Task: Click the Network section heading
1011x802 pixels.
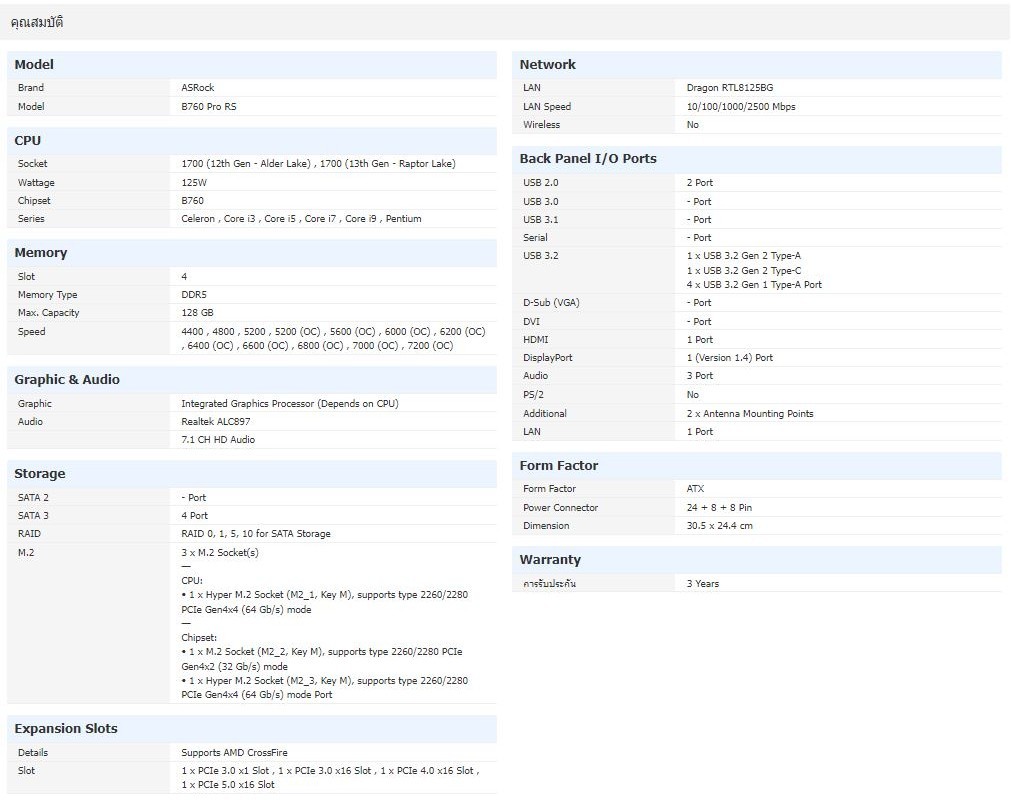Action: coord(548,65)
